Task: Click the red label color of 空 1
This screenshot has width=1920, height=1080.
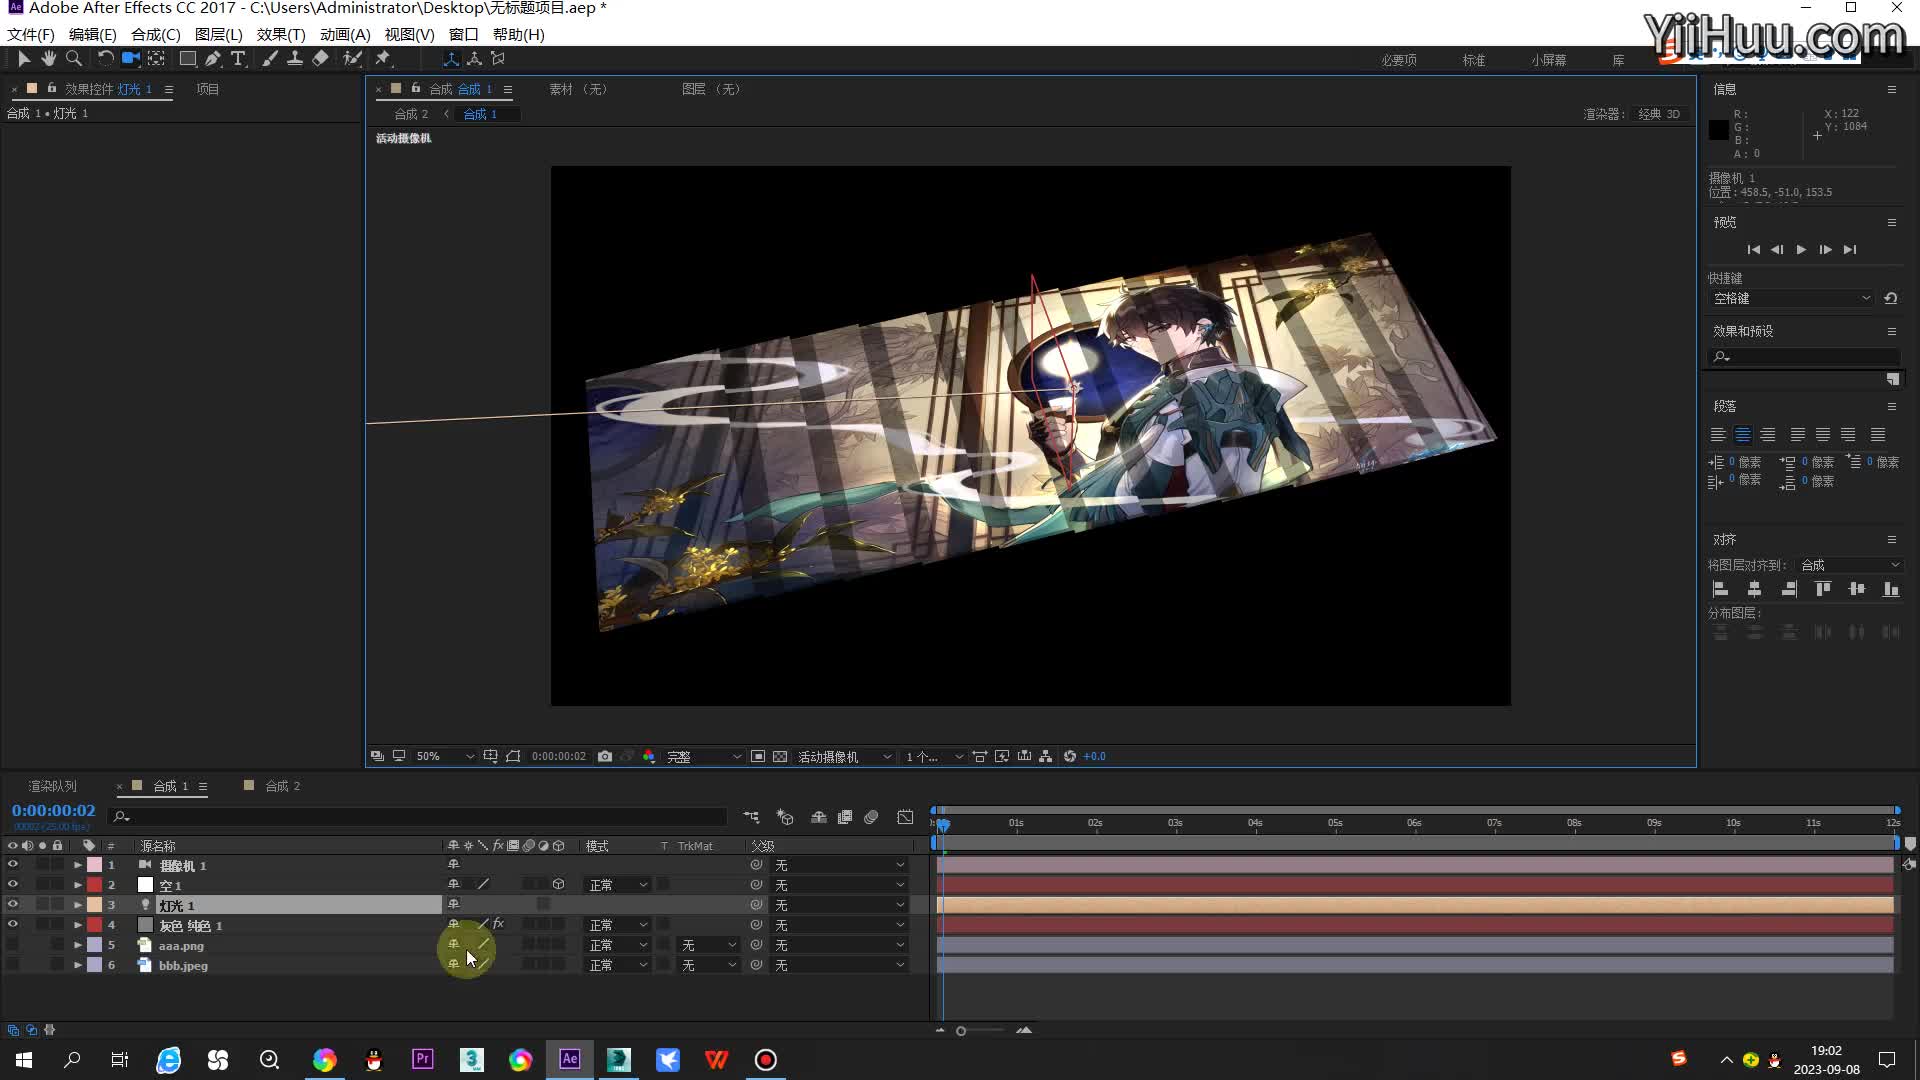Action: (94, 885)
